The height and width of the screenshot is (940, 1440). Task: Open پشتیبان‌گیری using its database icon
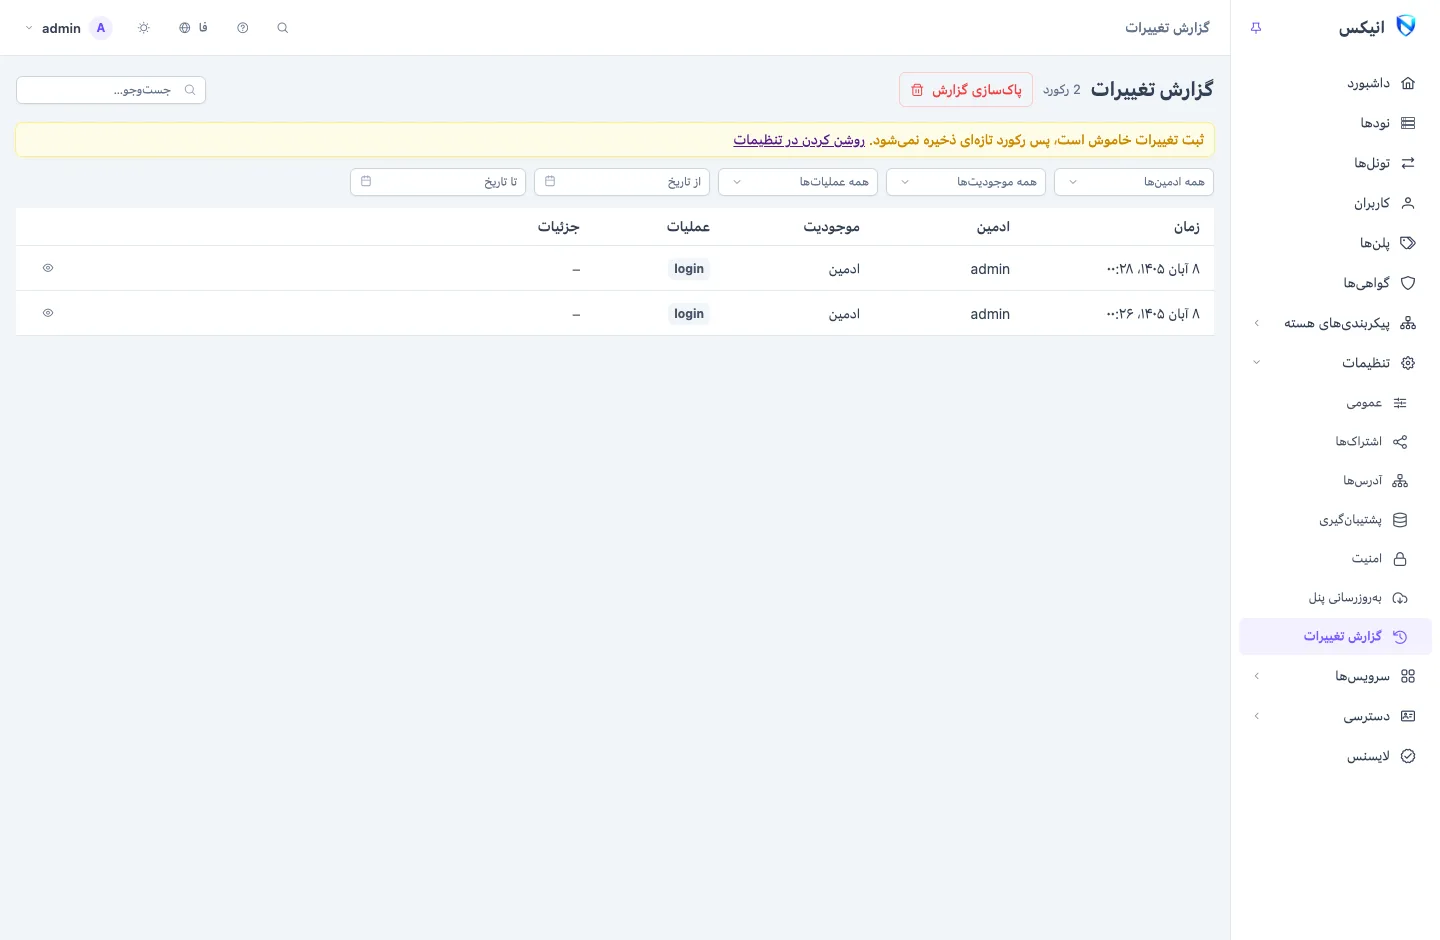pyautogui.click(x=1400, y=520)
